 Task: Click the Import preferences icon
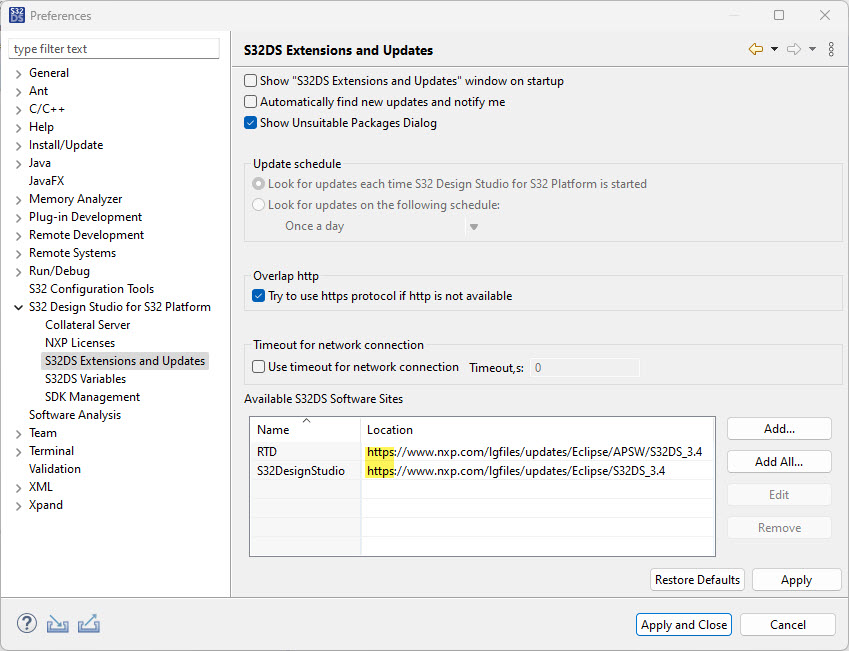pyautogui.click(x=58, y=624)
